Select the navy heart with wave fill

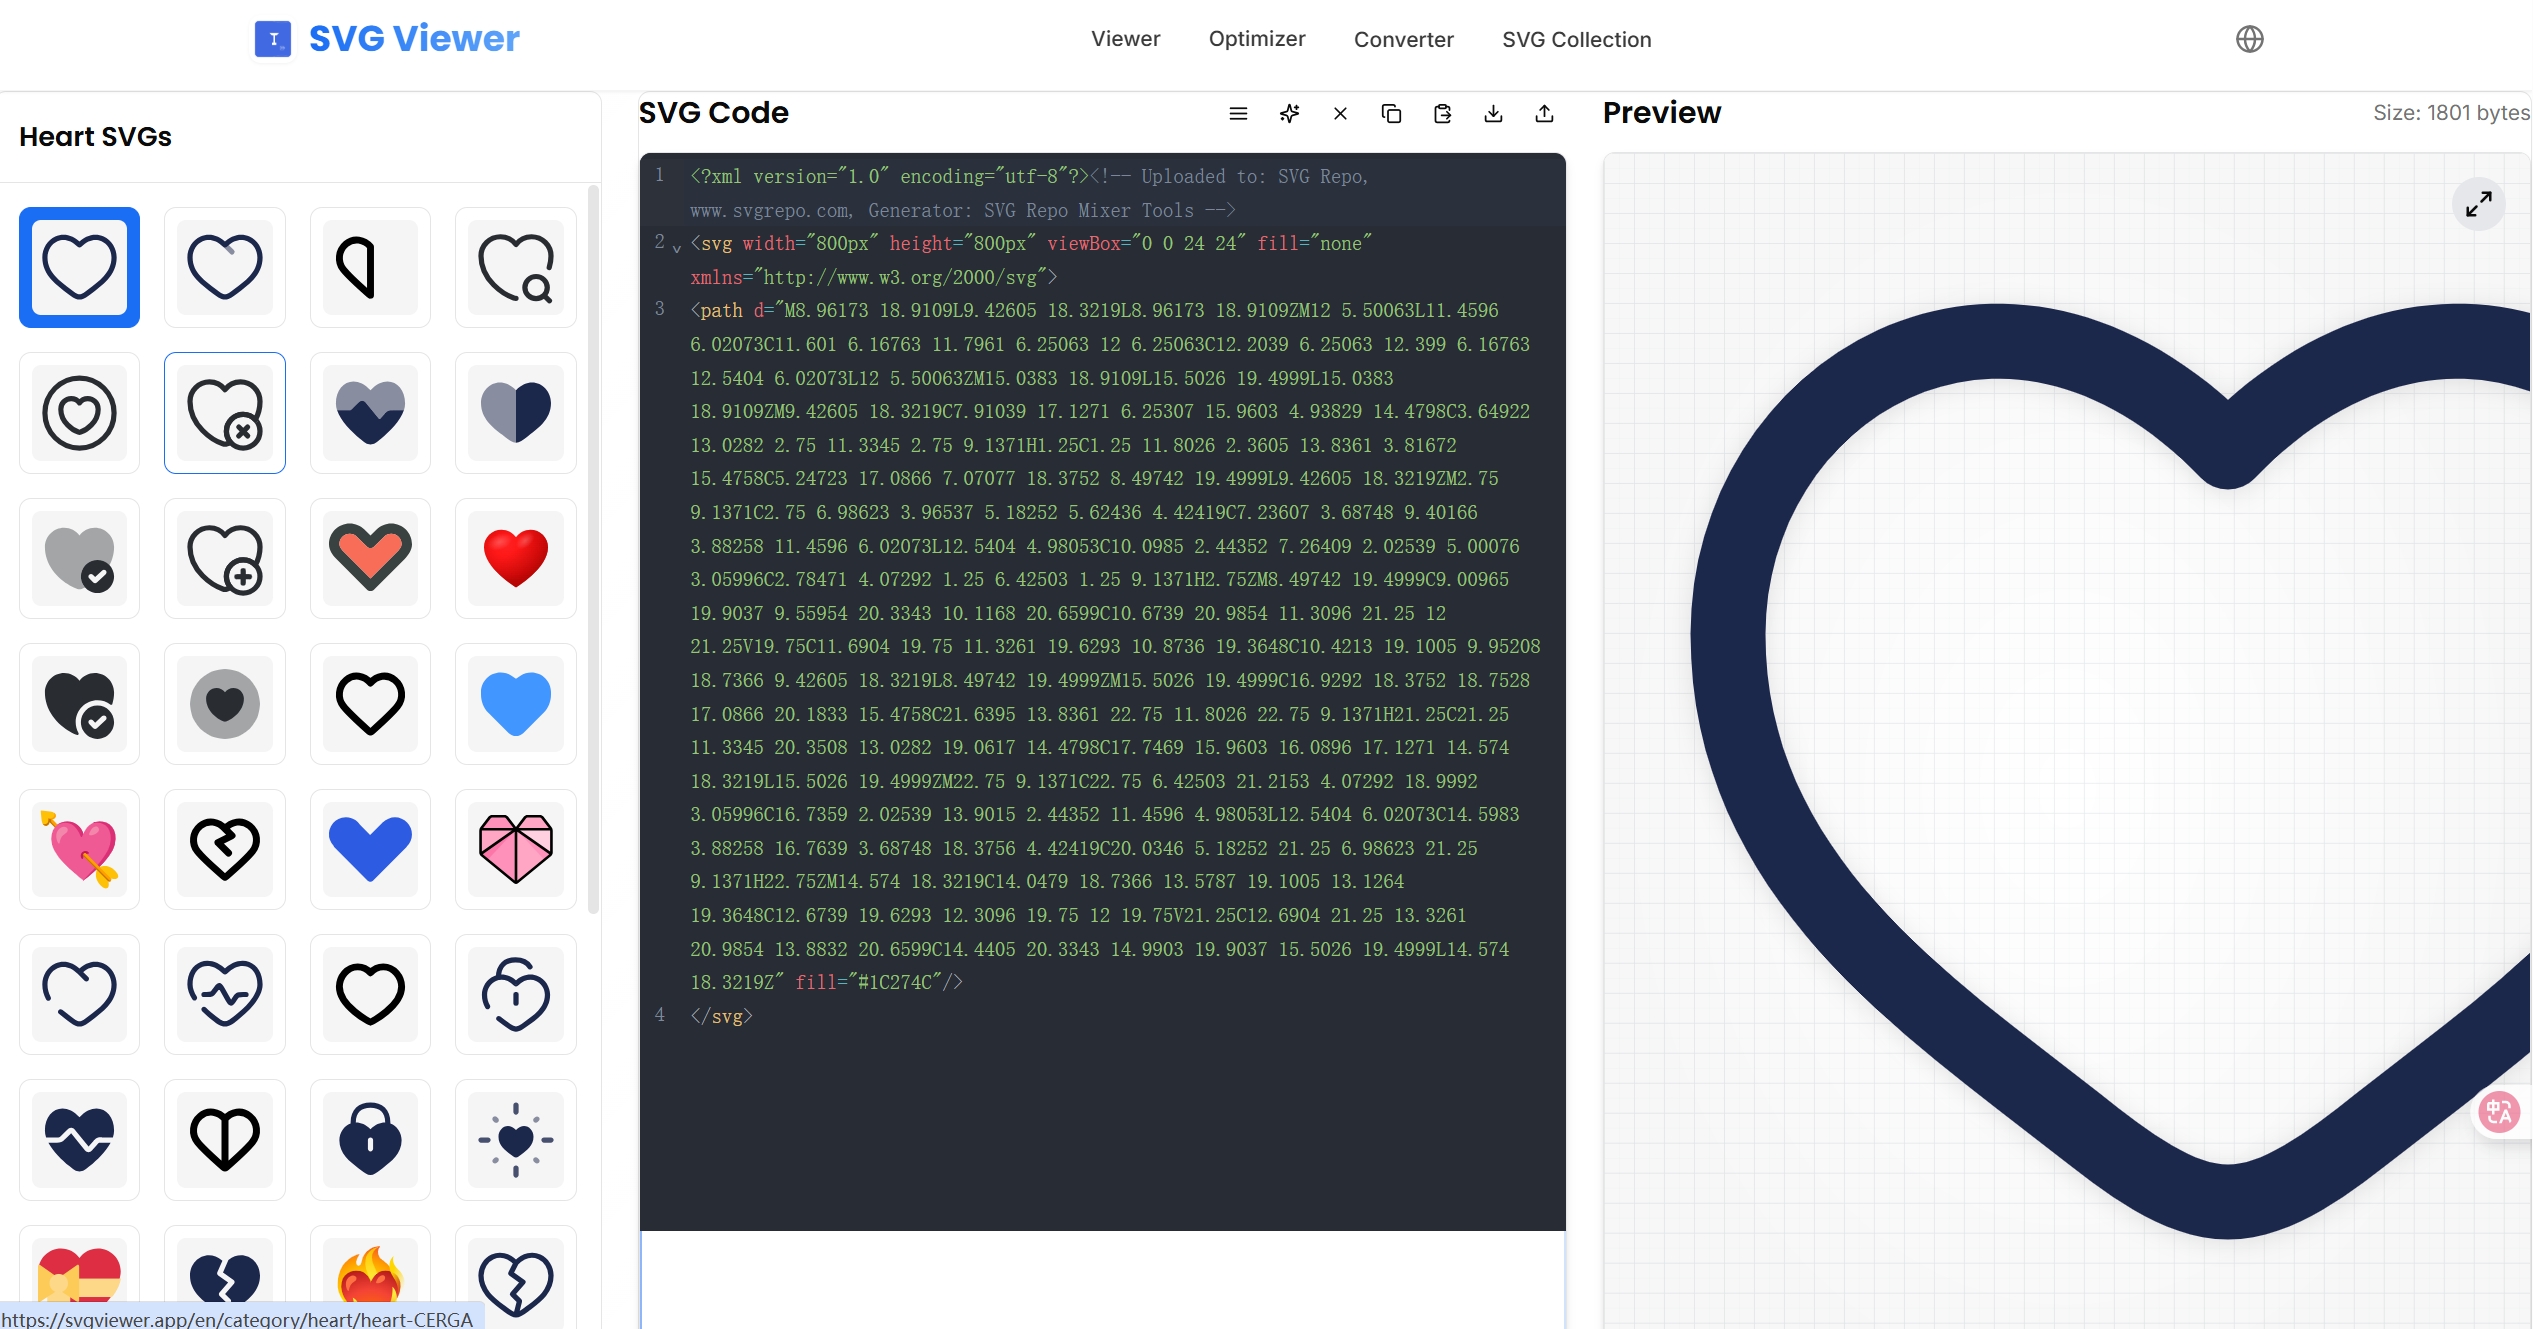pos(370,413)
